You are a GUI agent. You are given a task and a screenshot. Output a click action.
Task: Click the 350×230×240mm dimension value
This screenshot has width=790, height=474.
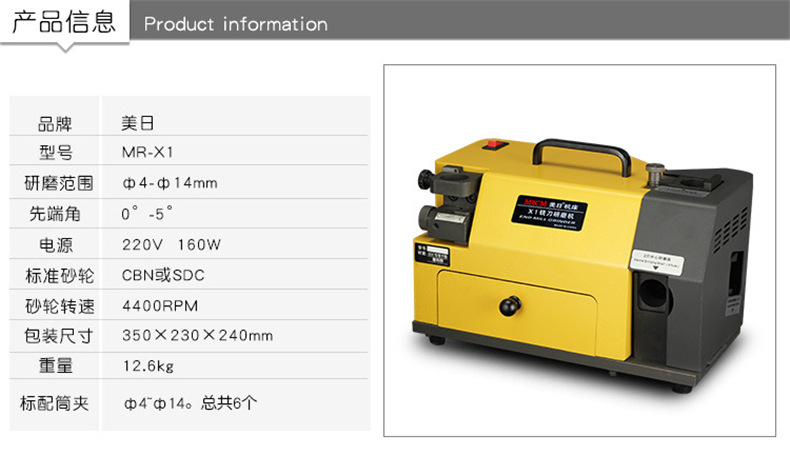(198, 335)
